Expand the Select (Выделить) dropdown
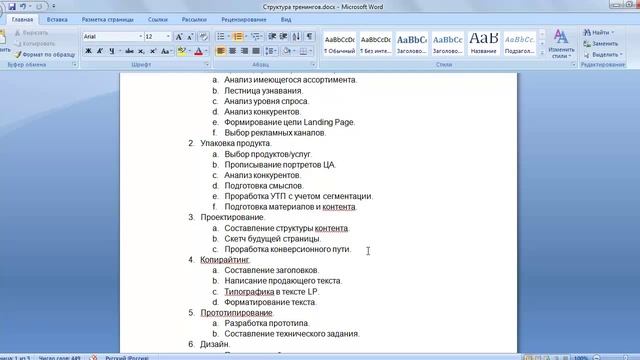The height and width of the screenshot is (360, 640). (x=621, y=54)
